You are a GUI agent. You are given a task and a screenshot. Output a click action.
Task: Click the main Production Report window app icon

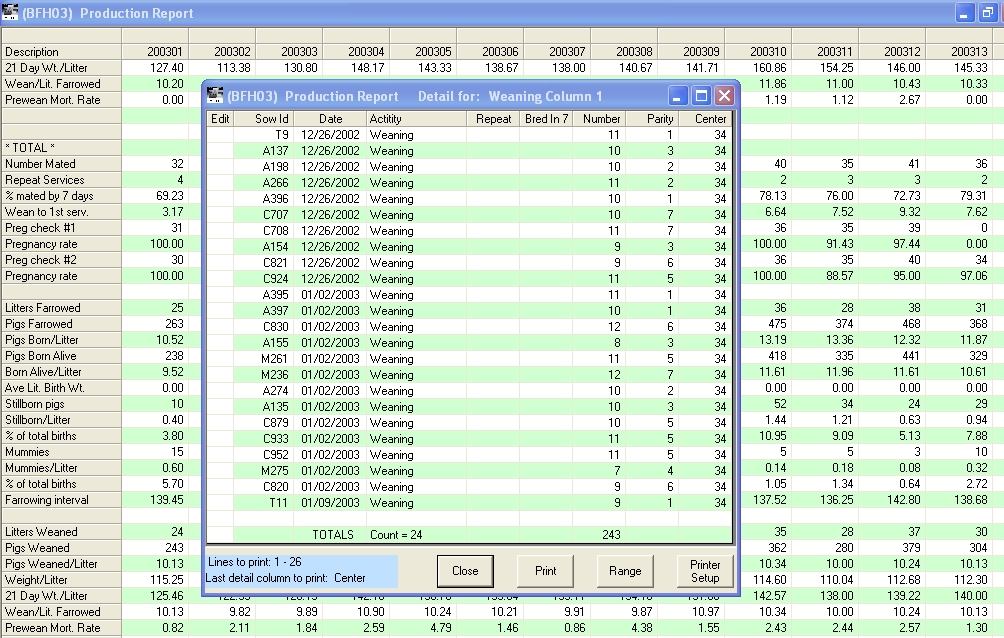pyautogui.click(x=10, y=12)
